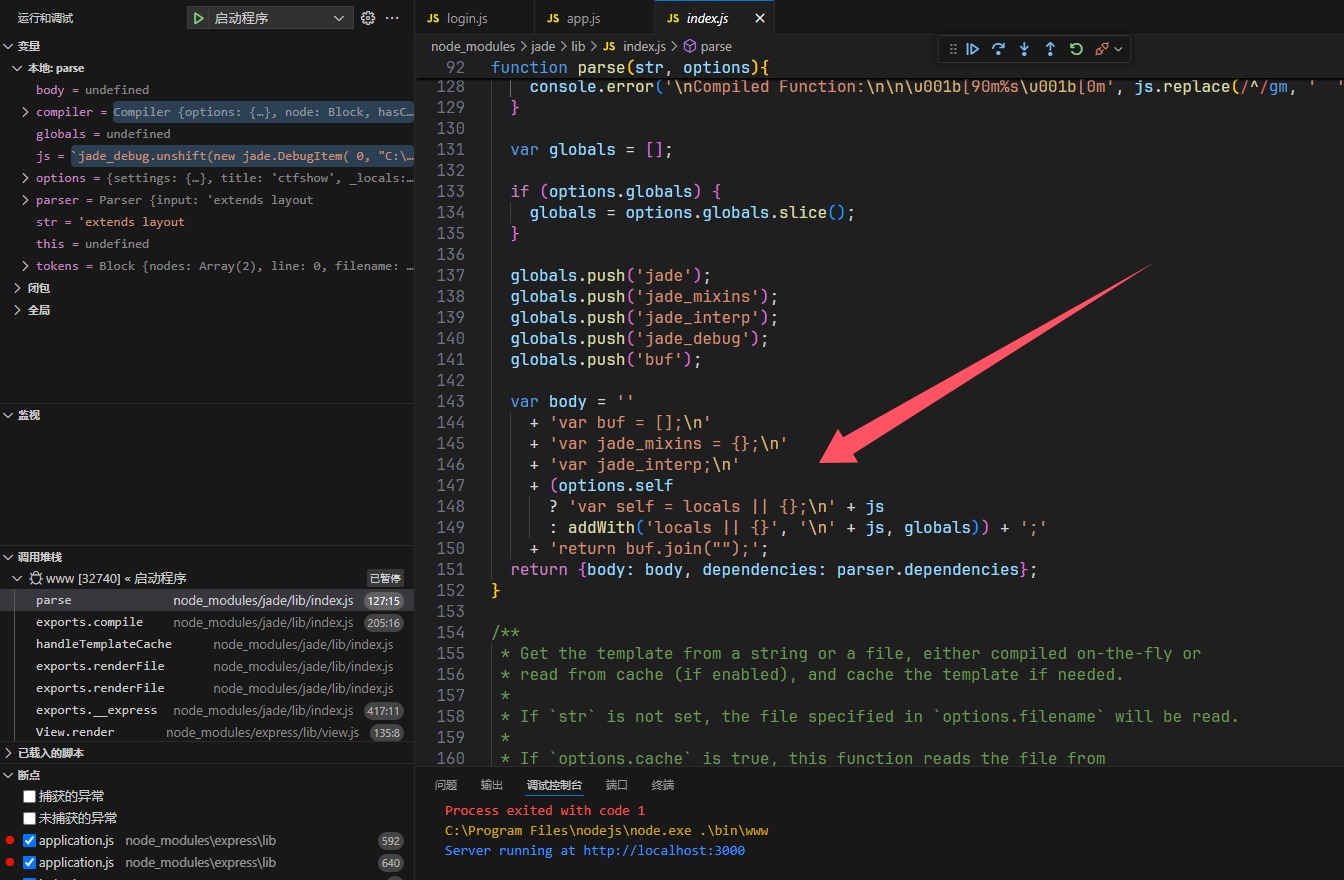This screenshot has width=1344, height=880.
Task: Click the Step Out debug icon
Action: tap(1050, 48)
